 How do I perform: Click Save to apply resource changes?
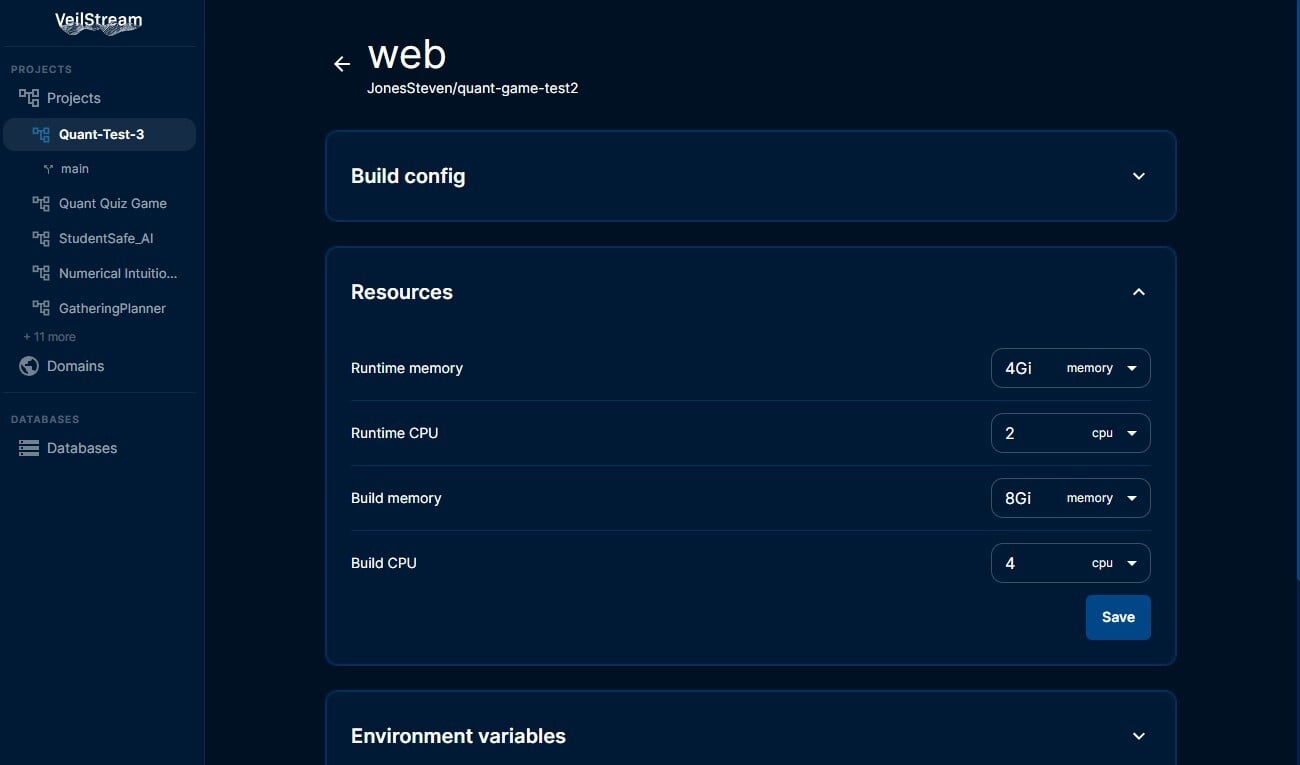[x=1117, y=617]
